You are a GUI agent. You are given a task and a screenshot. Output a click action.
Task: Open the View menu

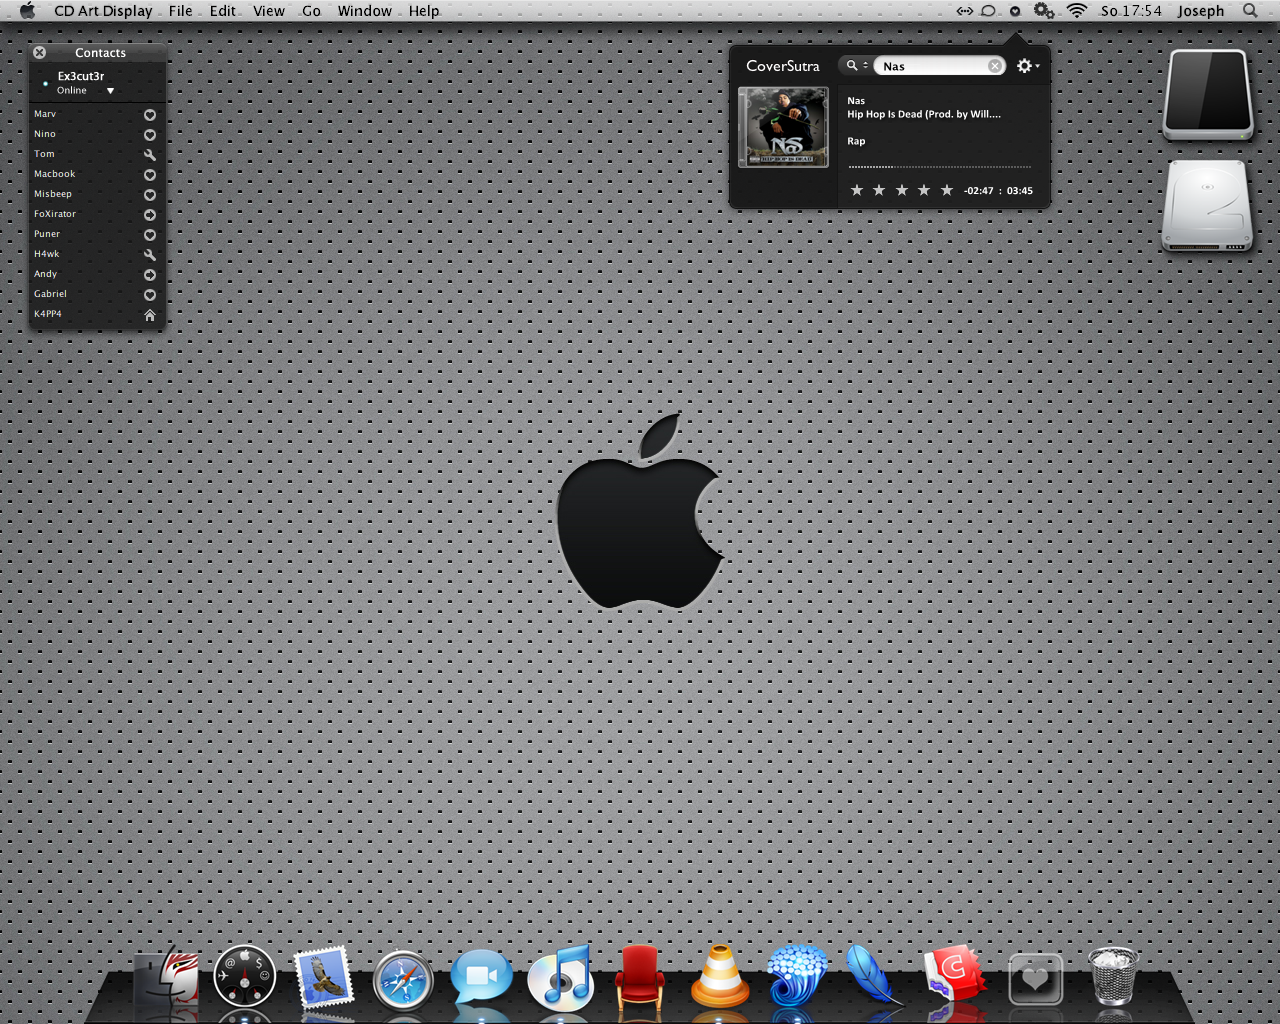pos(269,11)
